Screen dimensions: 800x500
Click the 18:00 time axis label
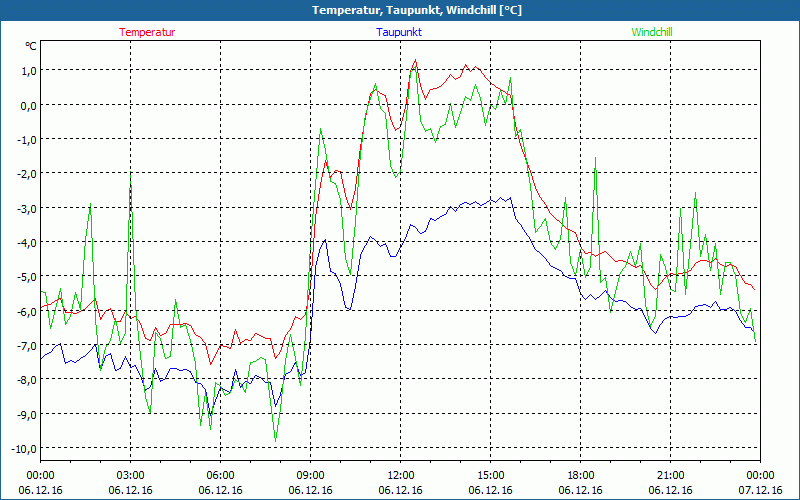coord(580,476)
